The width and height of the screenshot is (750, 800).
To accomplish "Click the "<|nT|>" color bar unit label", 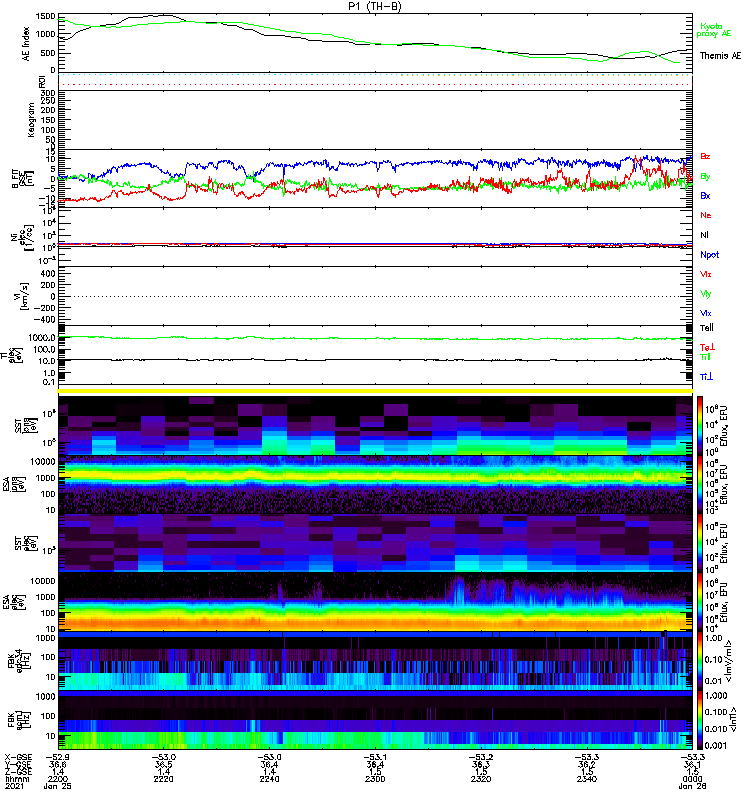I will point(735,719).
